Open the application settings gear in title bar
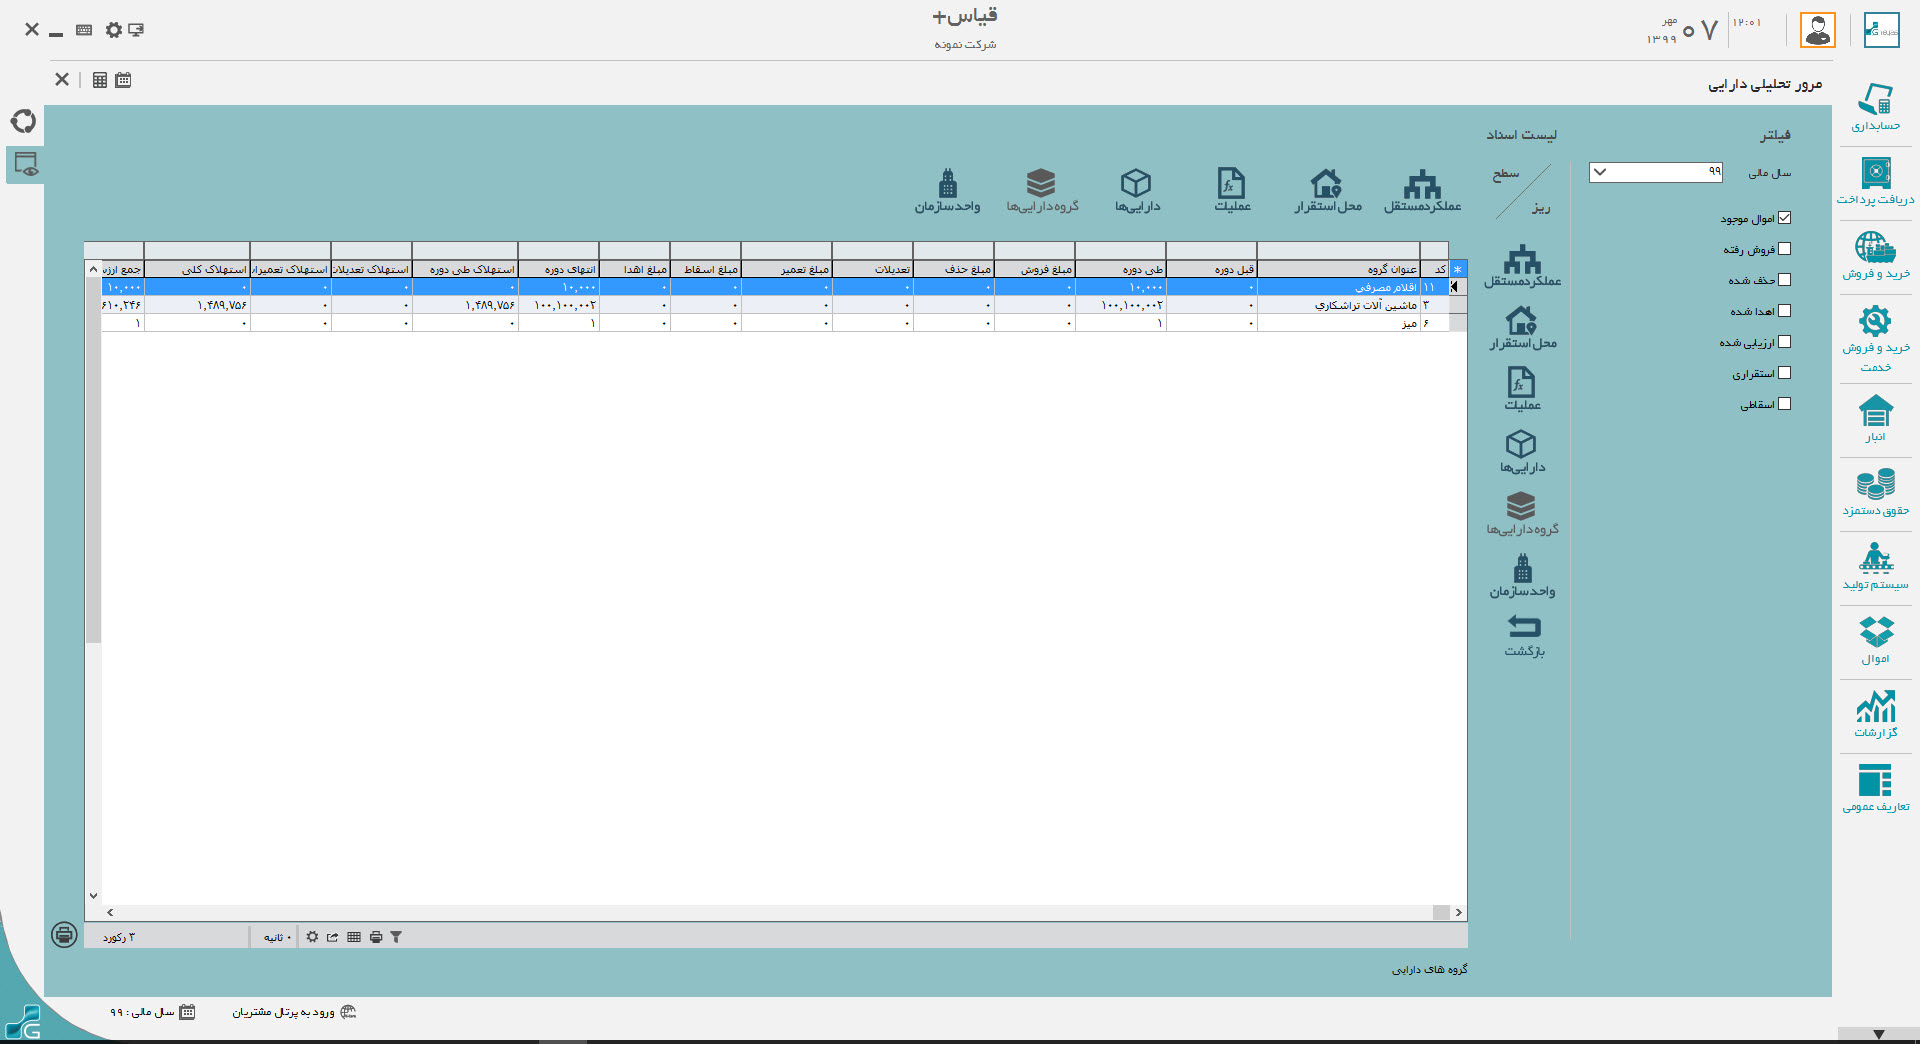 coord(114,30)
